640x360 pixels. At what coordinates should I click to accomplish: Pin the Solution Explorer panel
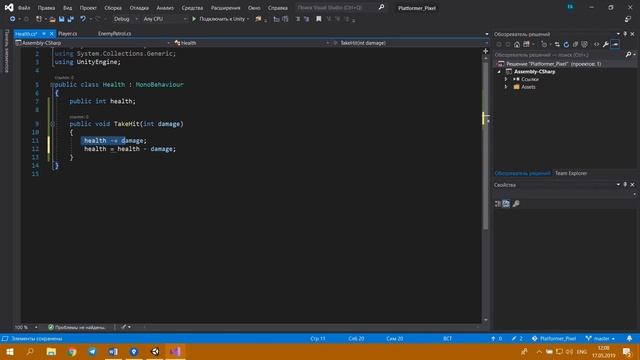coord(625,34)
